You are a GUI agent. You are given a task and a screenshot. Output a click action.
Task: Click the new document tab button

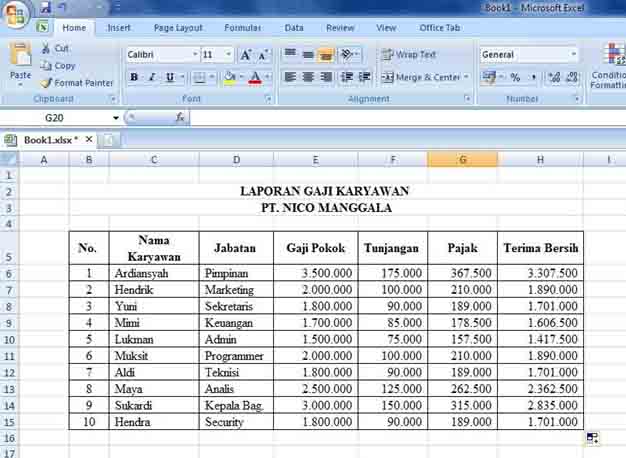pyautogui.click(x=109, y=140)
